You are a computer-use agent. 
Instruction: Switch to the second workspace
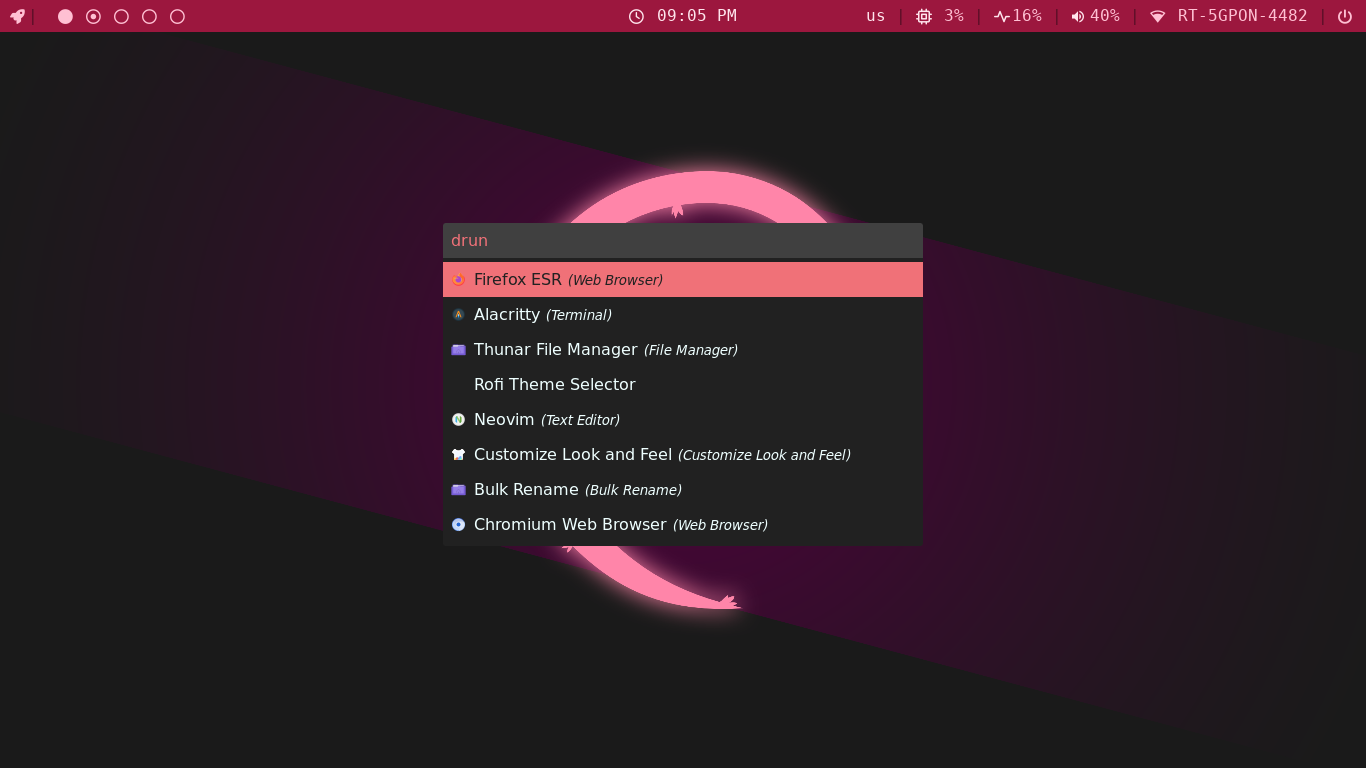click(93, 16)
